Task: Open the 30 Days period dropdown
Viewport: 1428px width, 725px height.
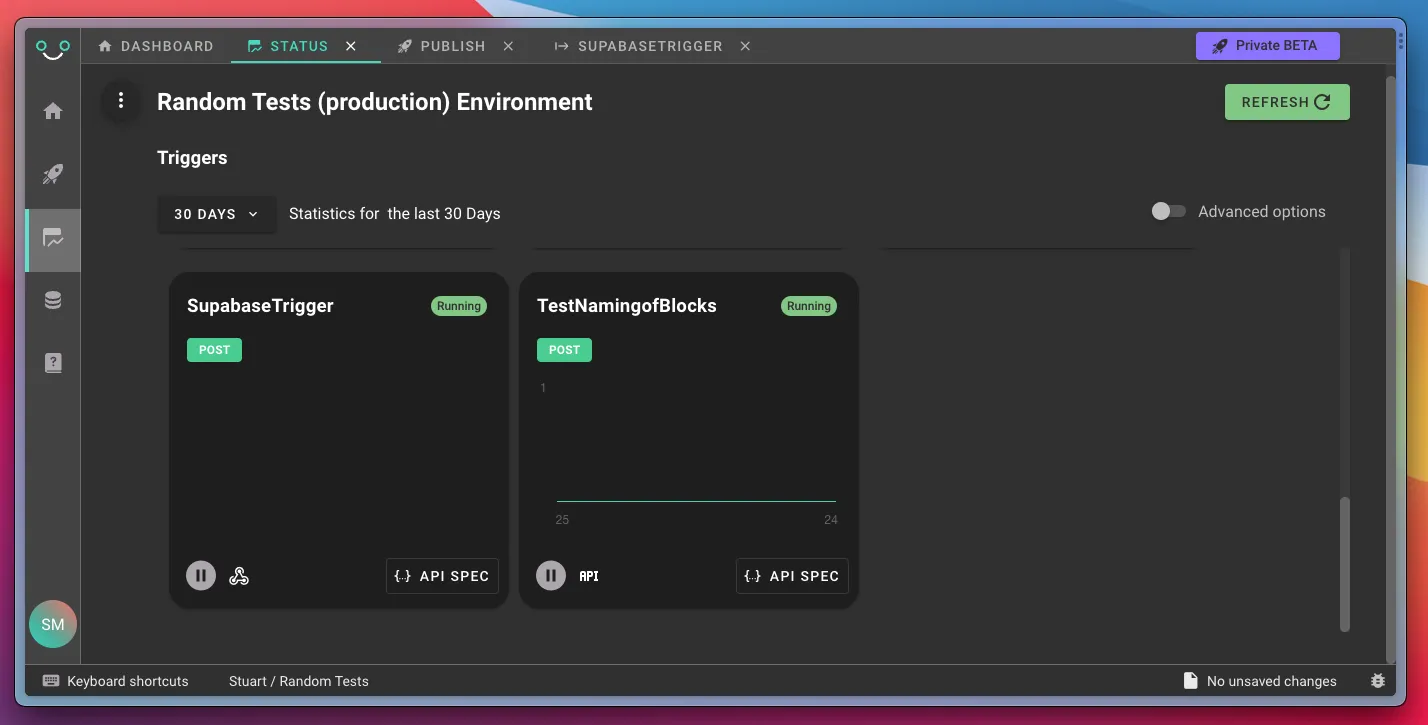Action: [x=216, y=214]
